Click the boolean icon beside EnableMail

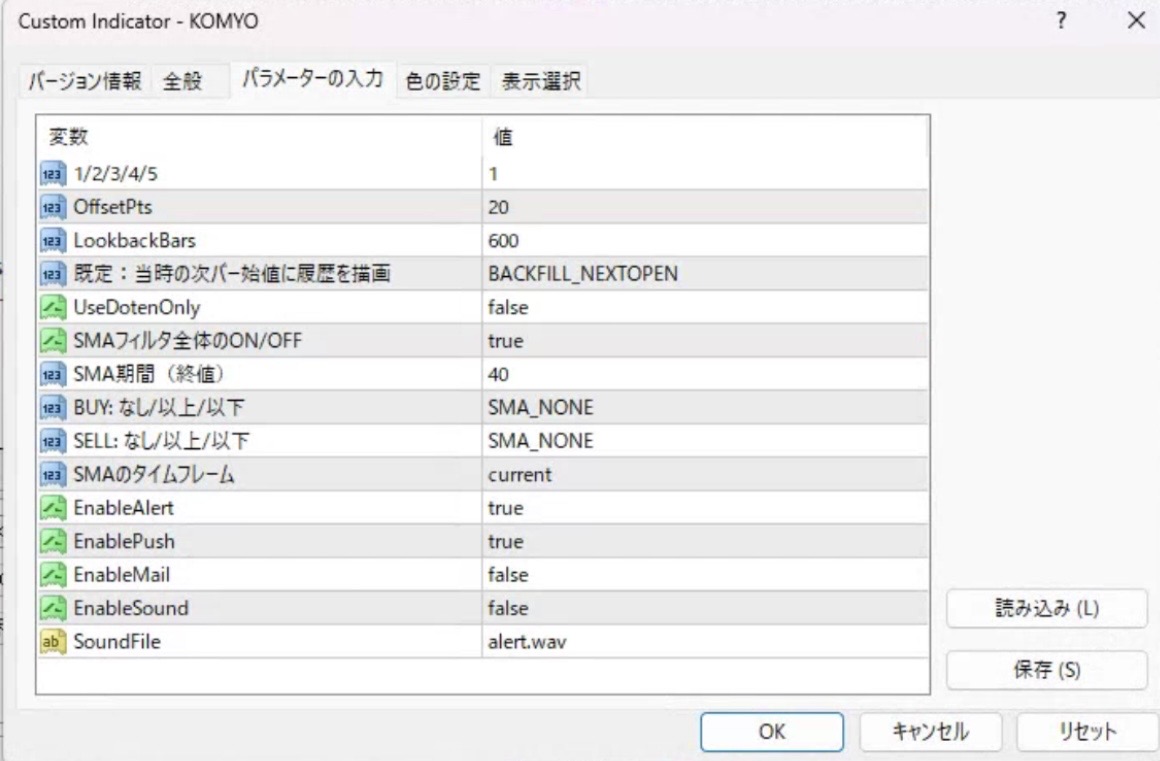click(53, 575)
